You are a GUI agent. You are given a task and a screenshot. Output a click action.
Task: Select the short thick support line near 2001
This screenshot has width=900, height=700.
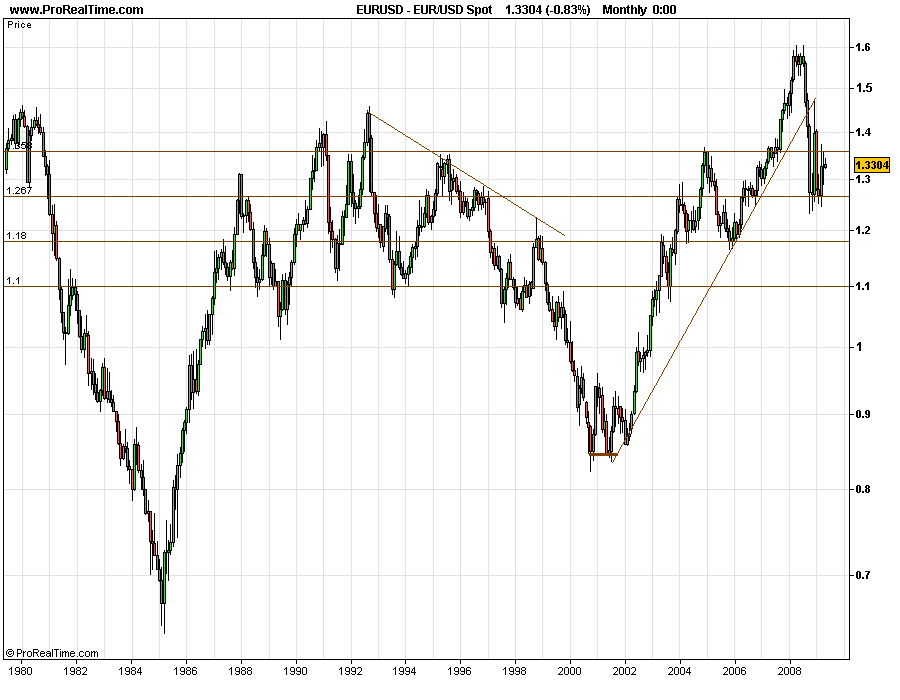pyautogui.click(x=603, y=454)
